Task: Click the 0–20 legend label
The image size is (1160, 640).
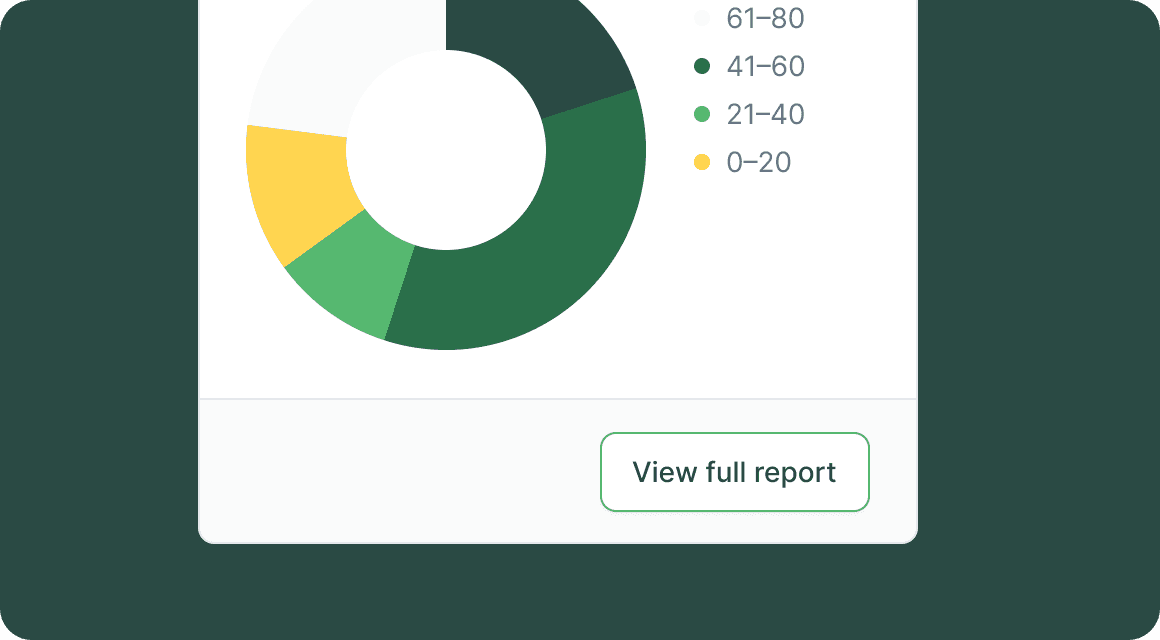Action: [x=759, y=162]
